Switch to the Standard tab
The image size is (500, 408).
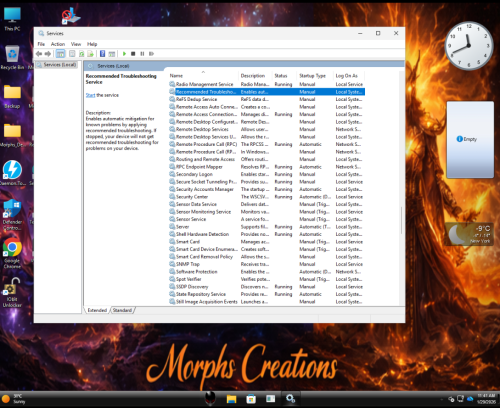coord(122,310)
